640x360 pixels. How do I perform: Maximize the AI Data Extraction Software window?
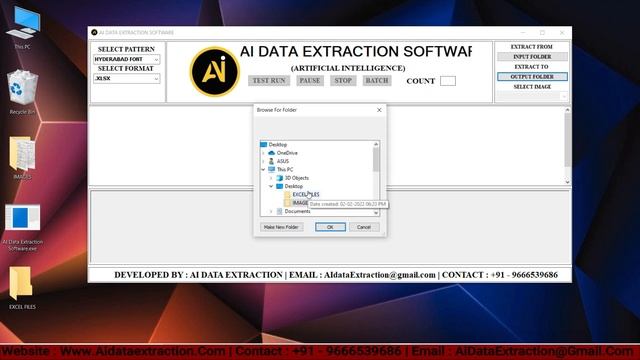coord(542,33)
